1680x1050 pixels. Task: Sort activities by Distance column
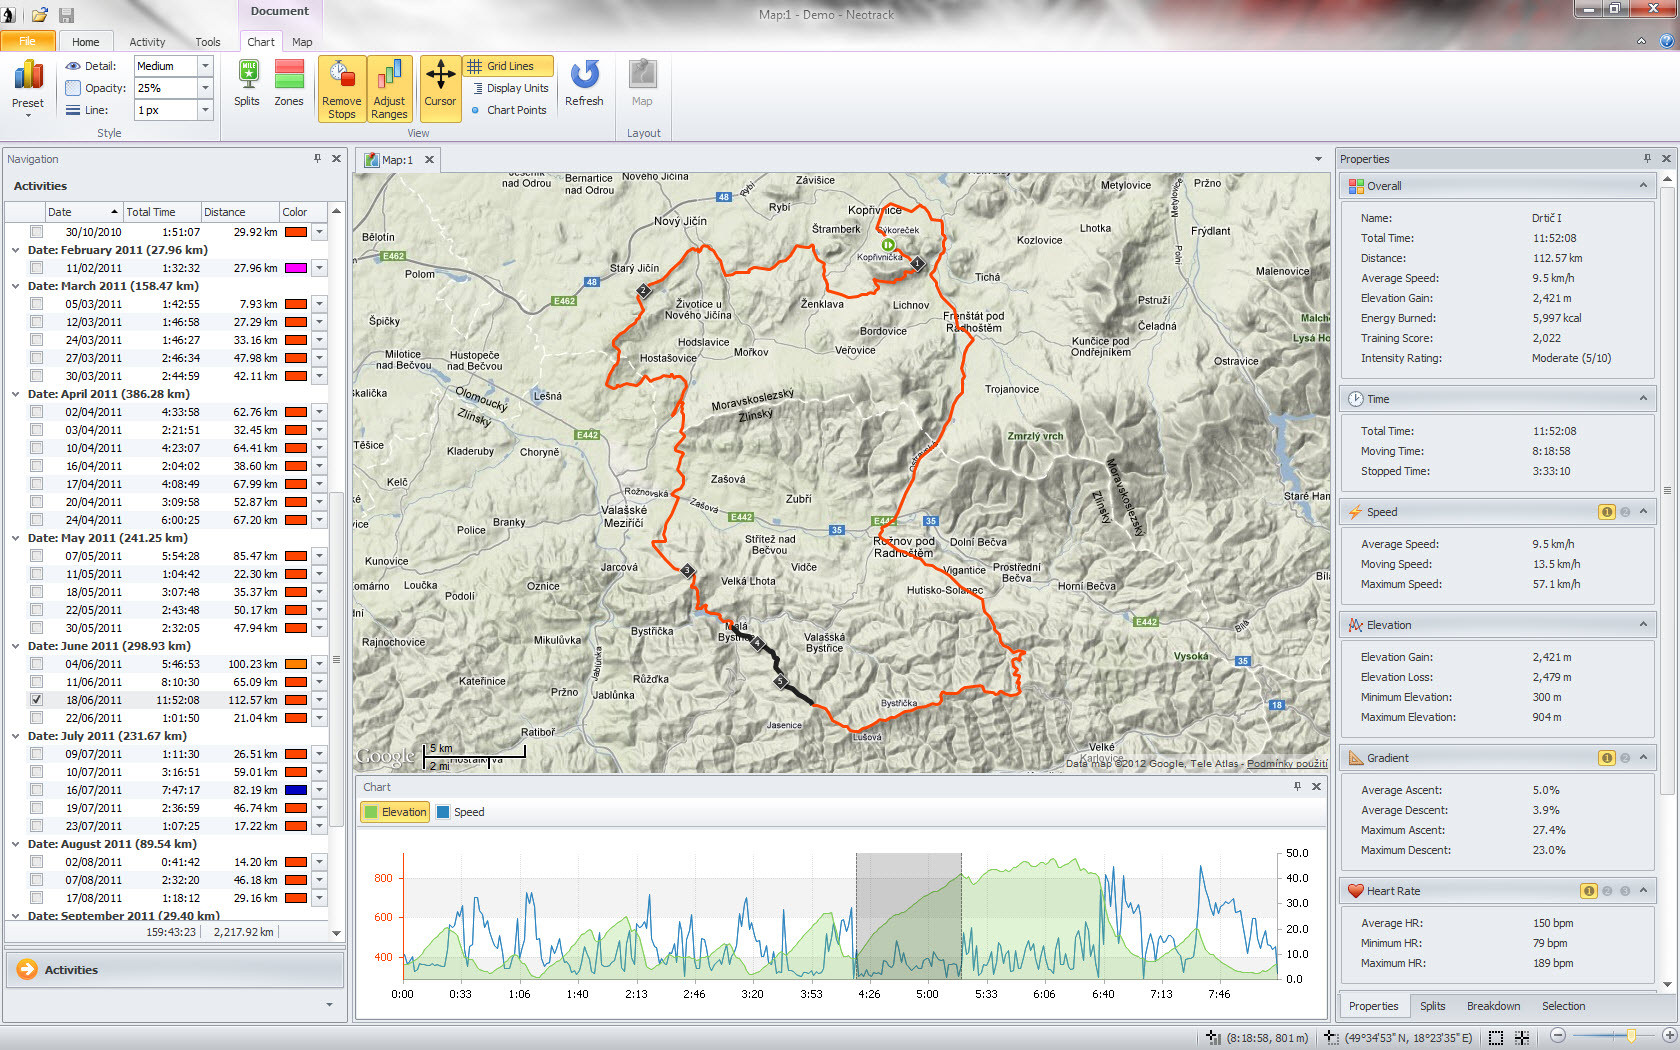tap(239, 212)
